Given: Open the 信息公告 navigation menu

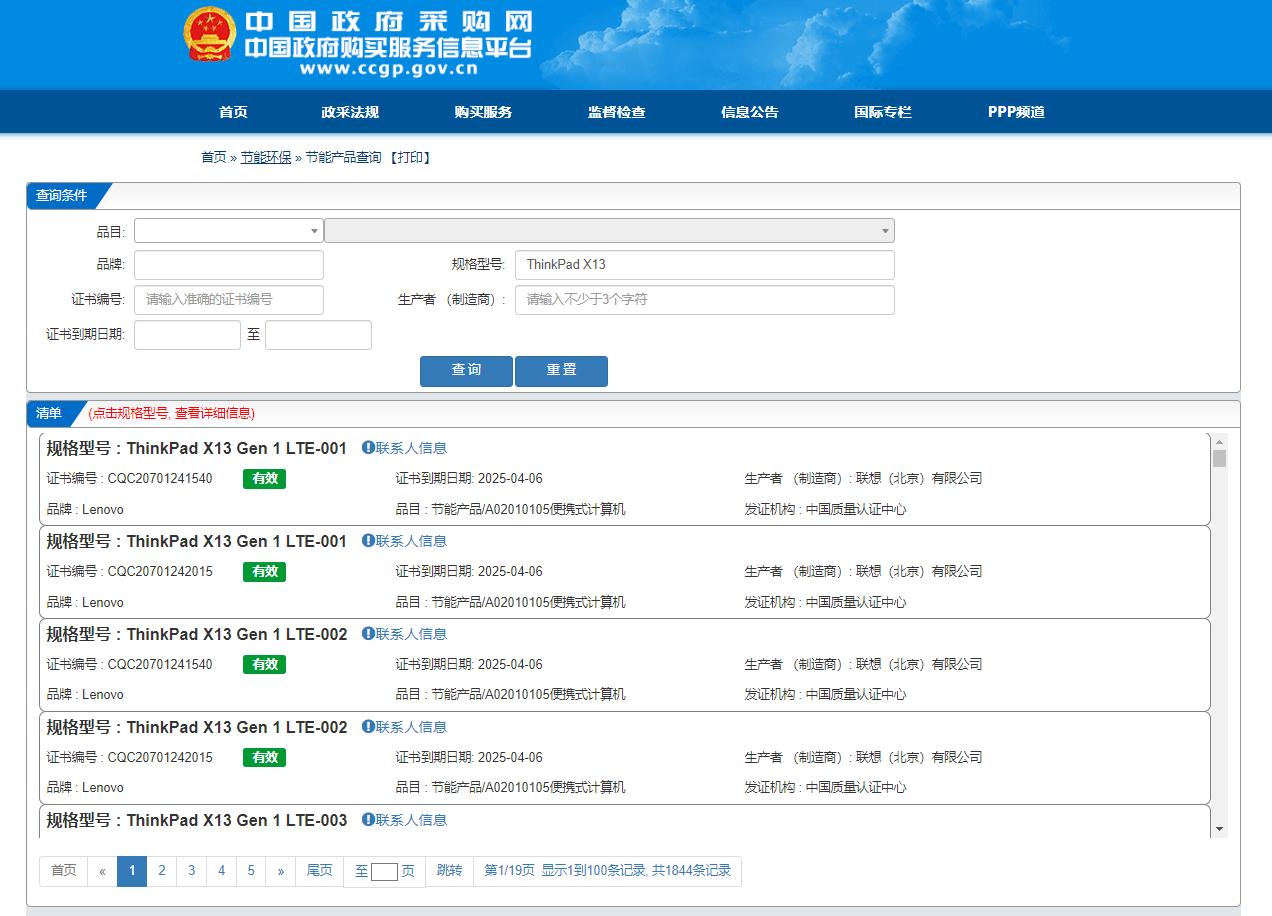Looking at the screenshot, I should click(750, 112).
